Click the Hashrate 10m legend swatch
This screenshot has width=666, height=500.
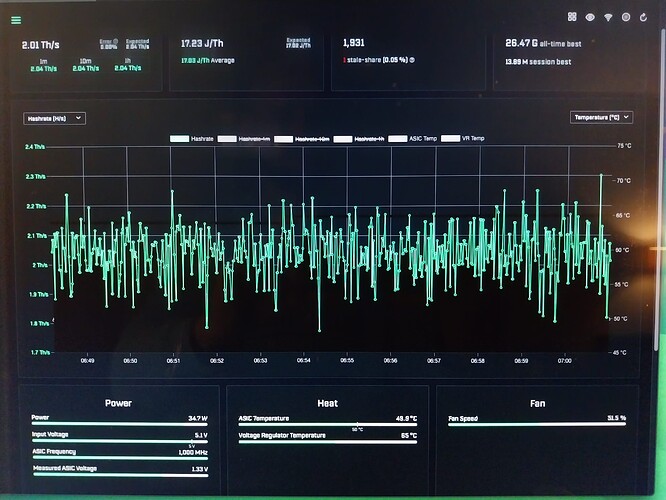283,139
